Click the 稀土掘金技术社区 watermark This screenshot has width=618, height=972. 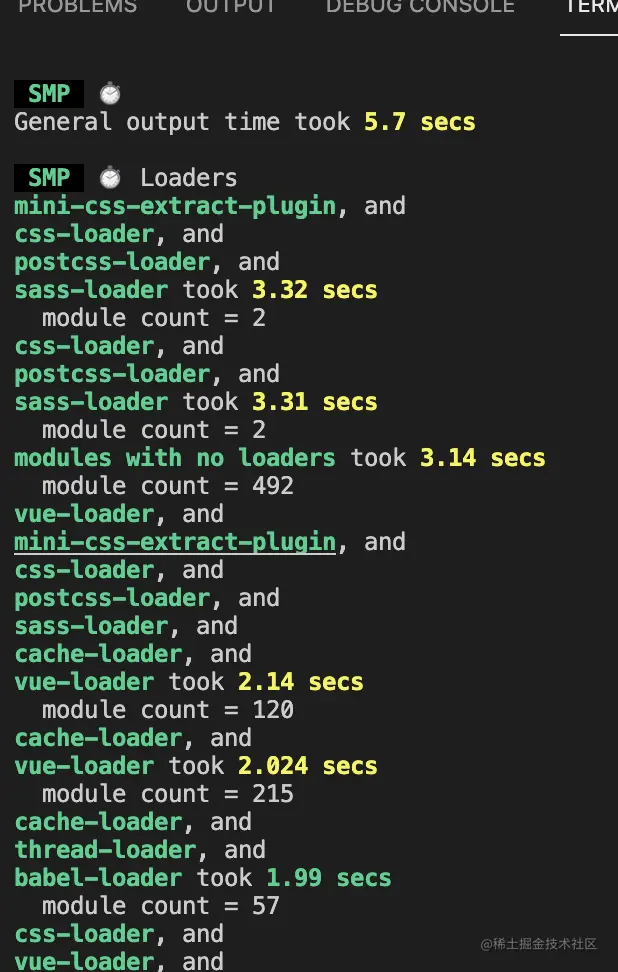coord(539,944)
